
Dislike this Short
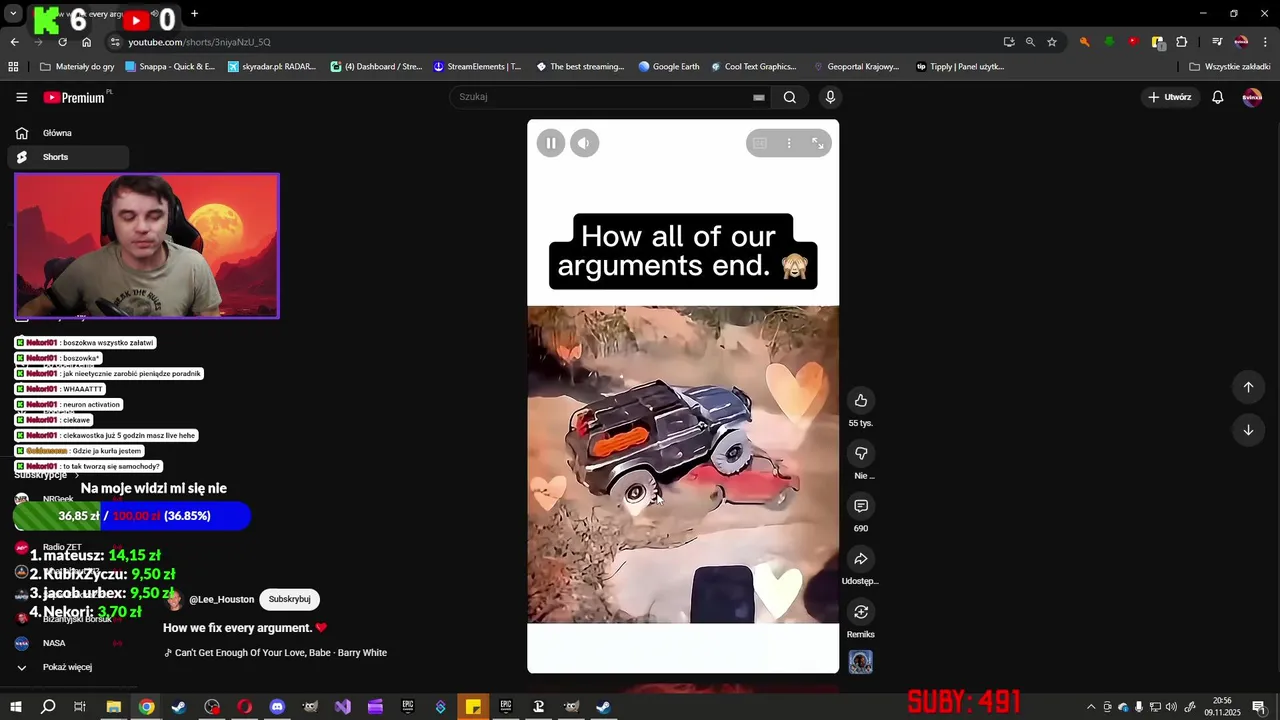click(x=860, y=453)
